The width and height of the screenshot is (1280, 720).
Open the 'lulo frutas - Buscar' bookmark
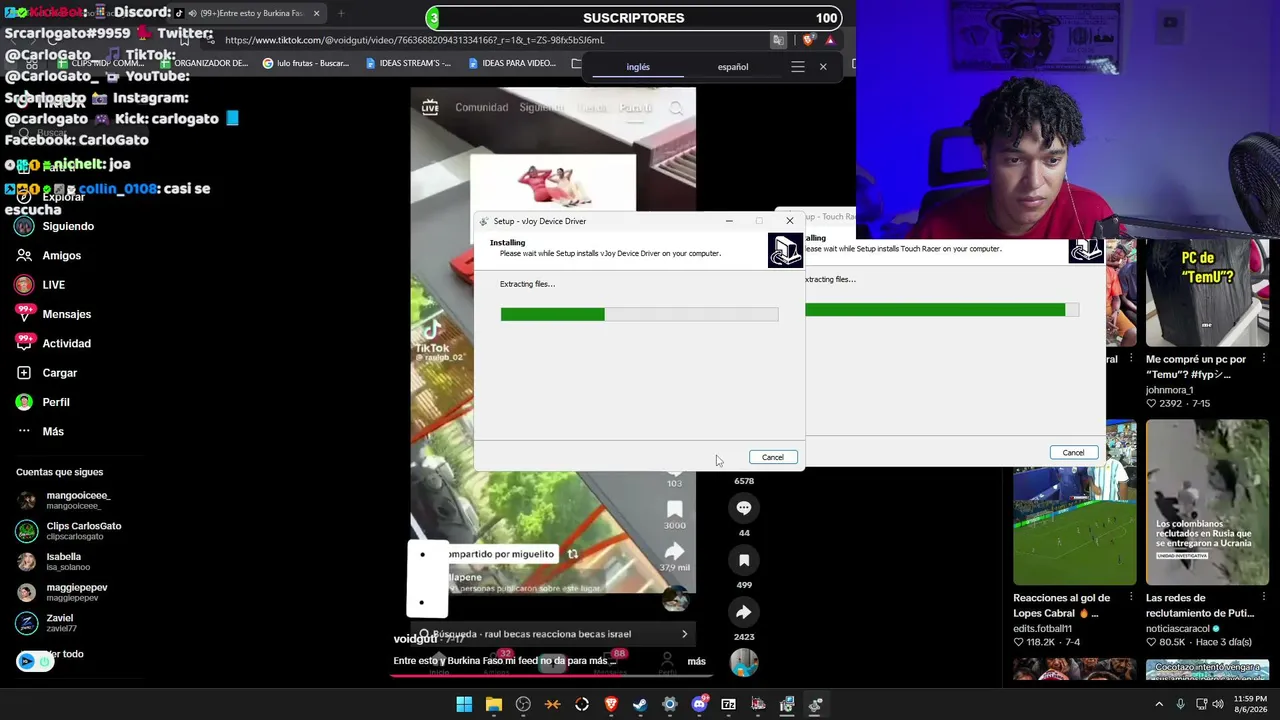tap(306, 63)
